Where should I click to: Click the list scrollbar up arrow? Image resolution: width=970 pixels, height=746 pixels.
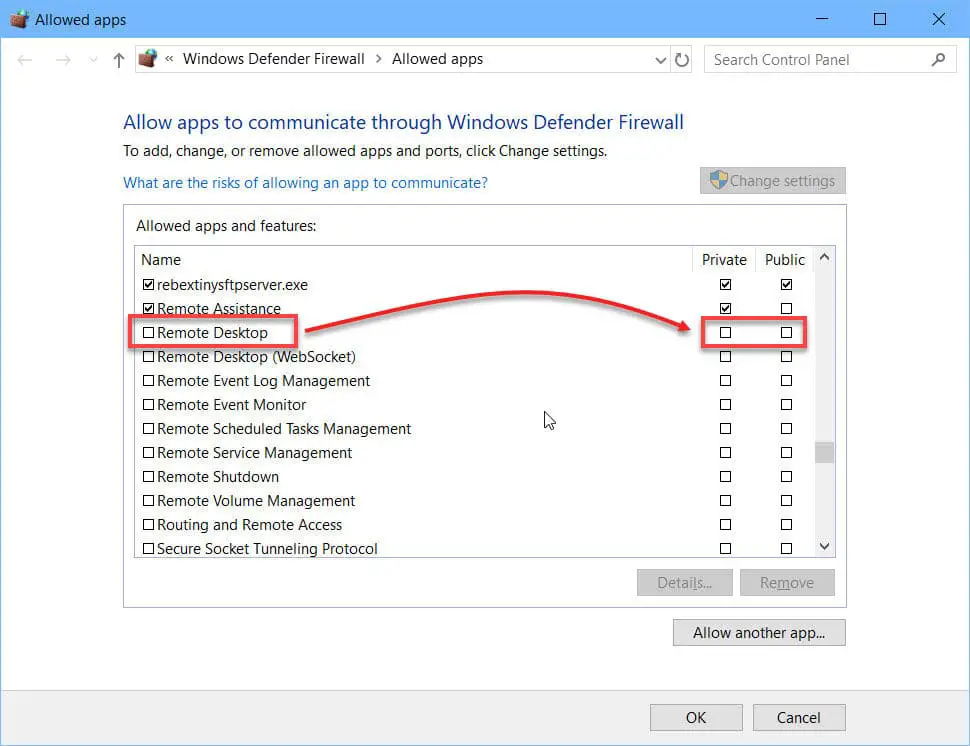pos(824,257)
